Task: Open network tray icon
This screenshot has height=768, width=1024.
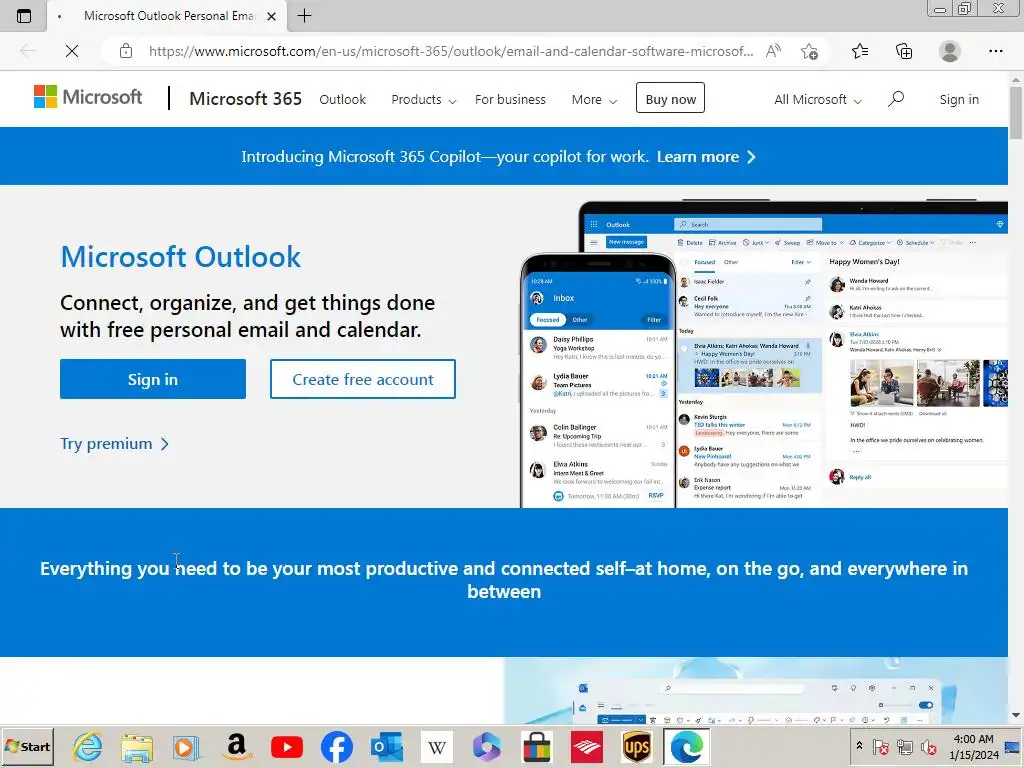Action: [904, 747]
